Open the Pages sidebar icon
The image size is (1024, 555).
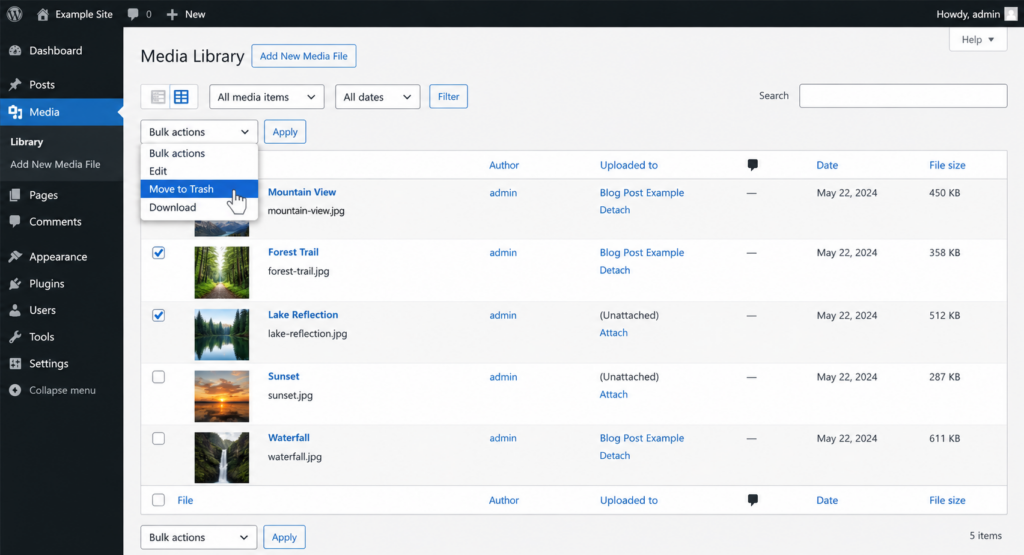(15, 195)
